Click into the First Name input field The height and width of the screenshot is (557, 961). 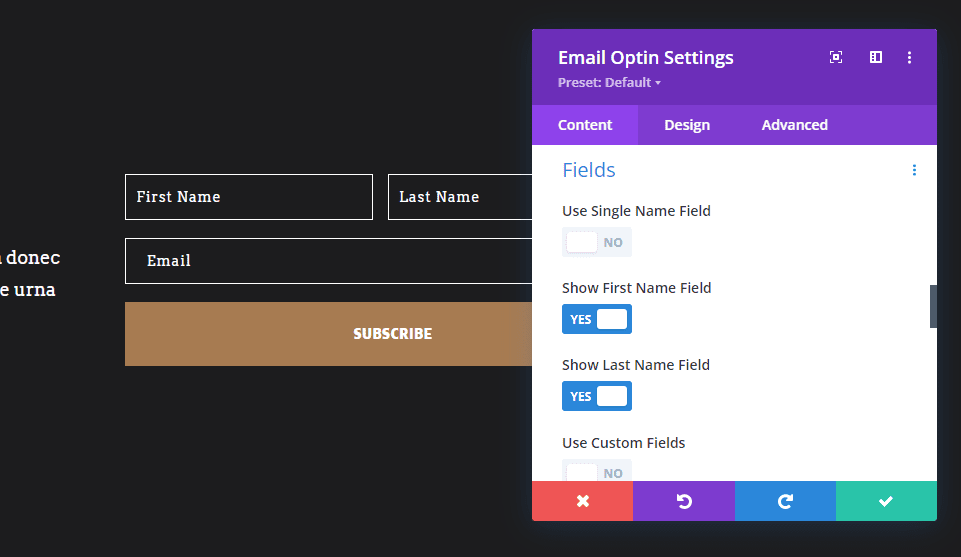click(x=248, y=197)
